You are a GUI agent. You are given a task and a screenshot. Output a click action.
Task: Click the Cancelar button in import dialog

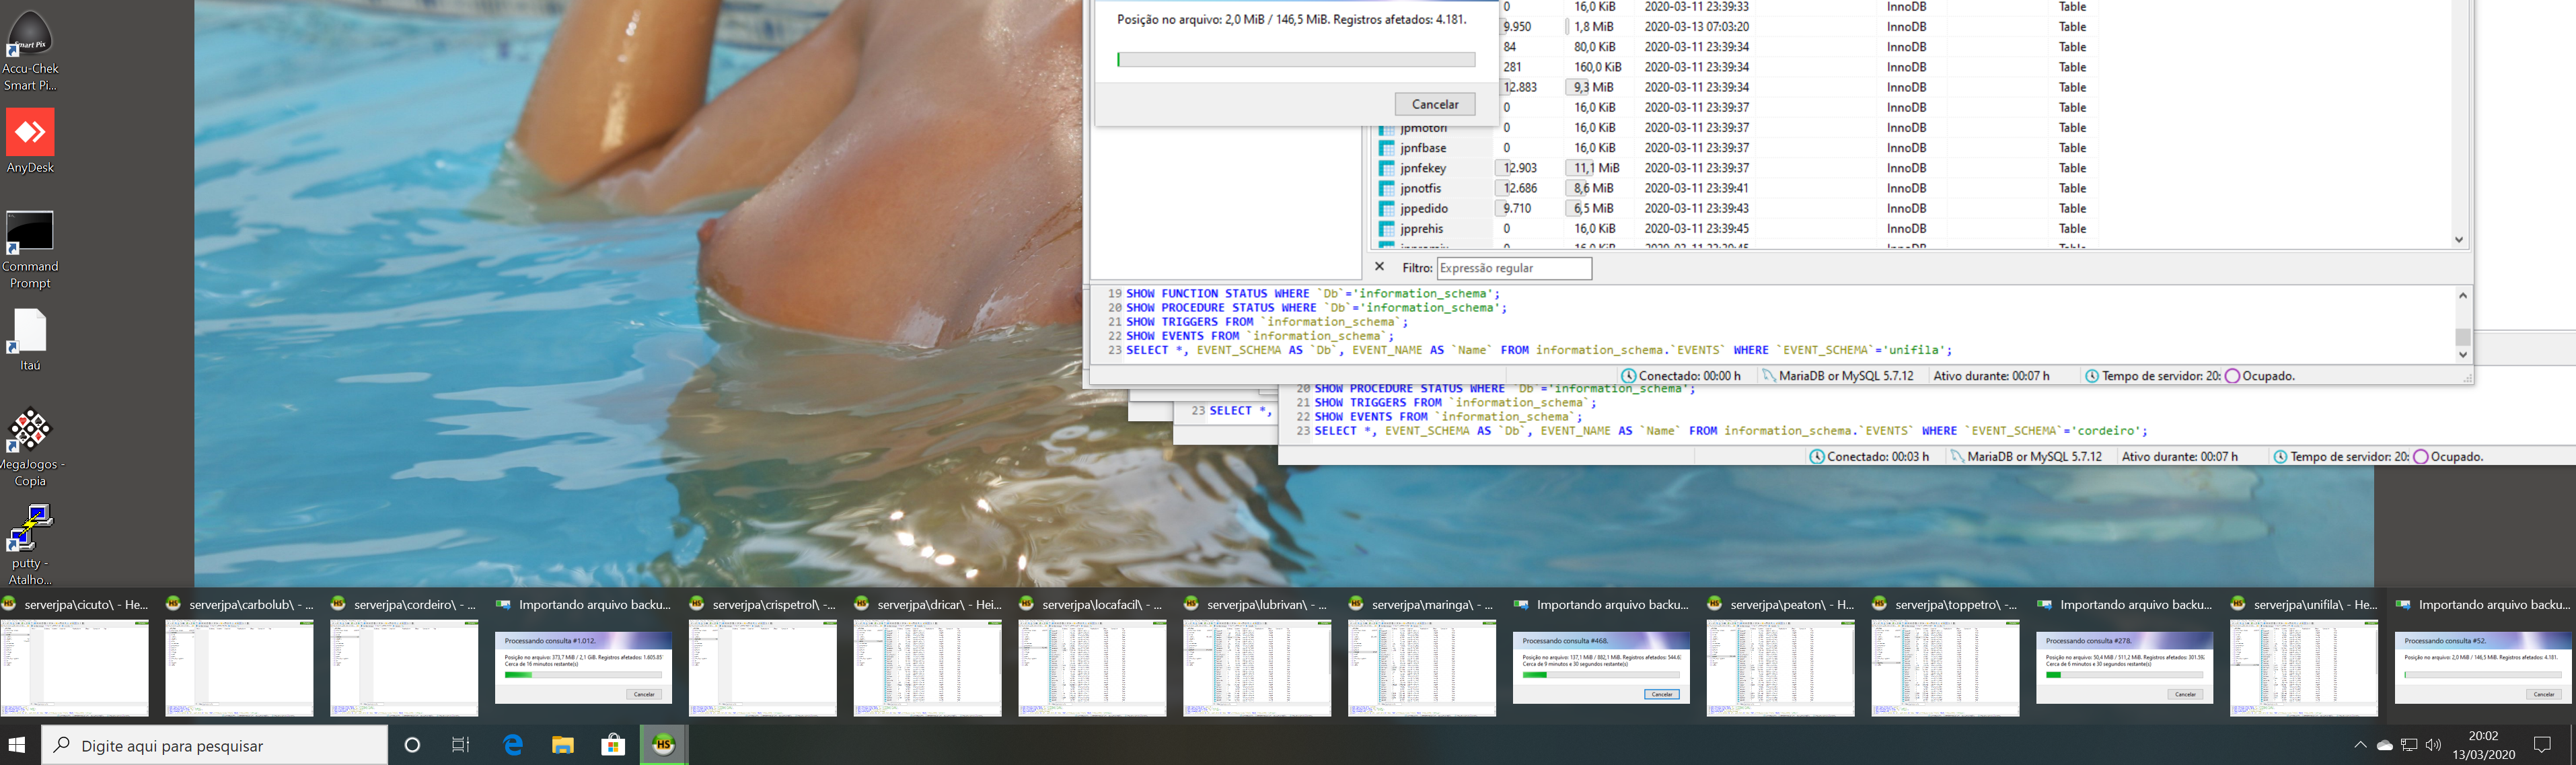1434,104
